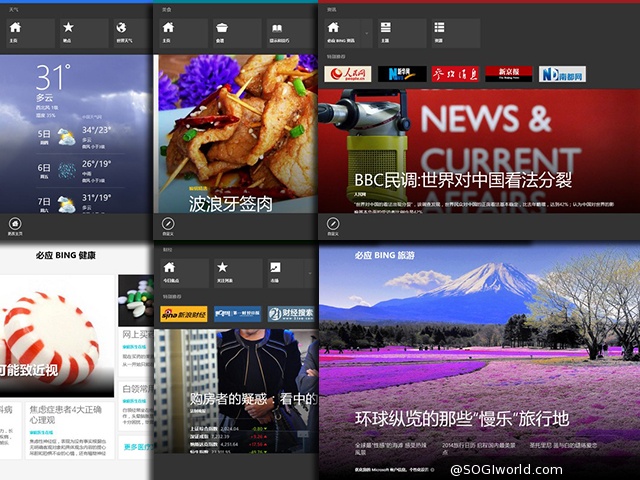The image size is (640, 480).
Task: Click the 31° current temperature
Action: [x=53, y=77]
